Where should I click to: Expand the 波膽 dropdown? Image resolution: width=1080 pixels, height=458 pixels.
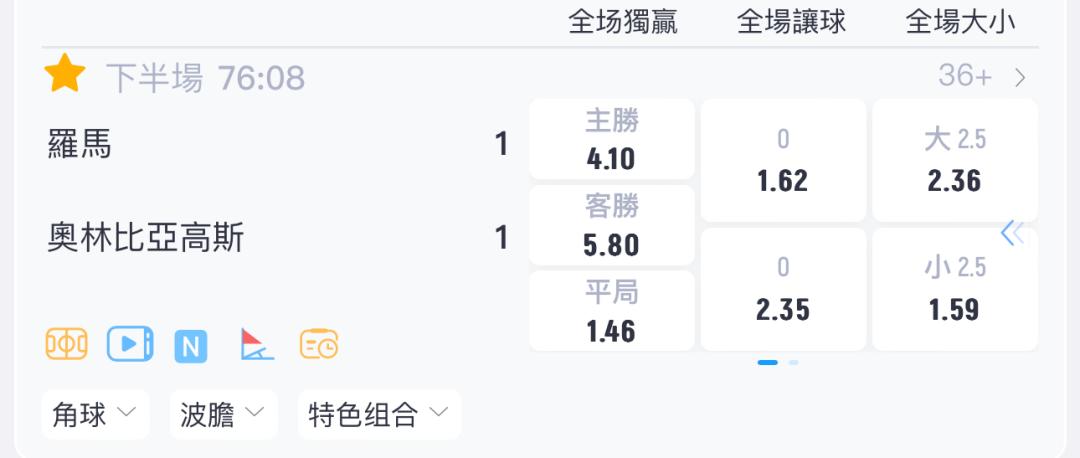click(x=223, y=415)
